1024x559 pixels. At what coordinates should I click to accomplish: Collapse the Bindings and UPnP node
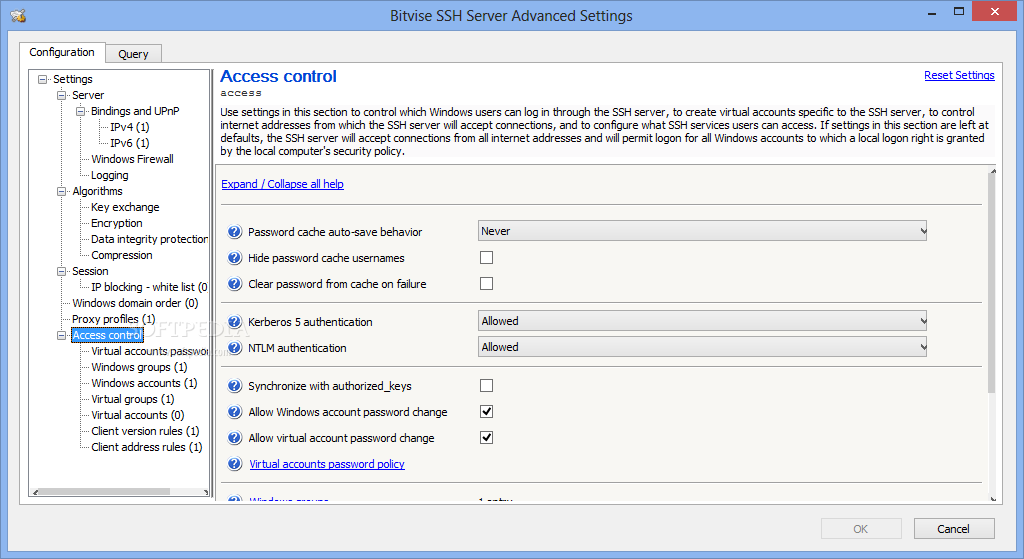(x=80, y=112)
